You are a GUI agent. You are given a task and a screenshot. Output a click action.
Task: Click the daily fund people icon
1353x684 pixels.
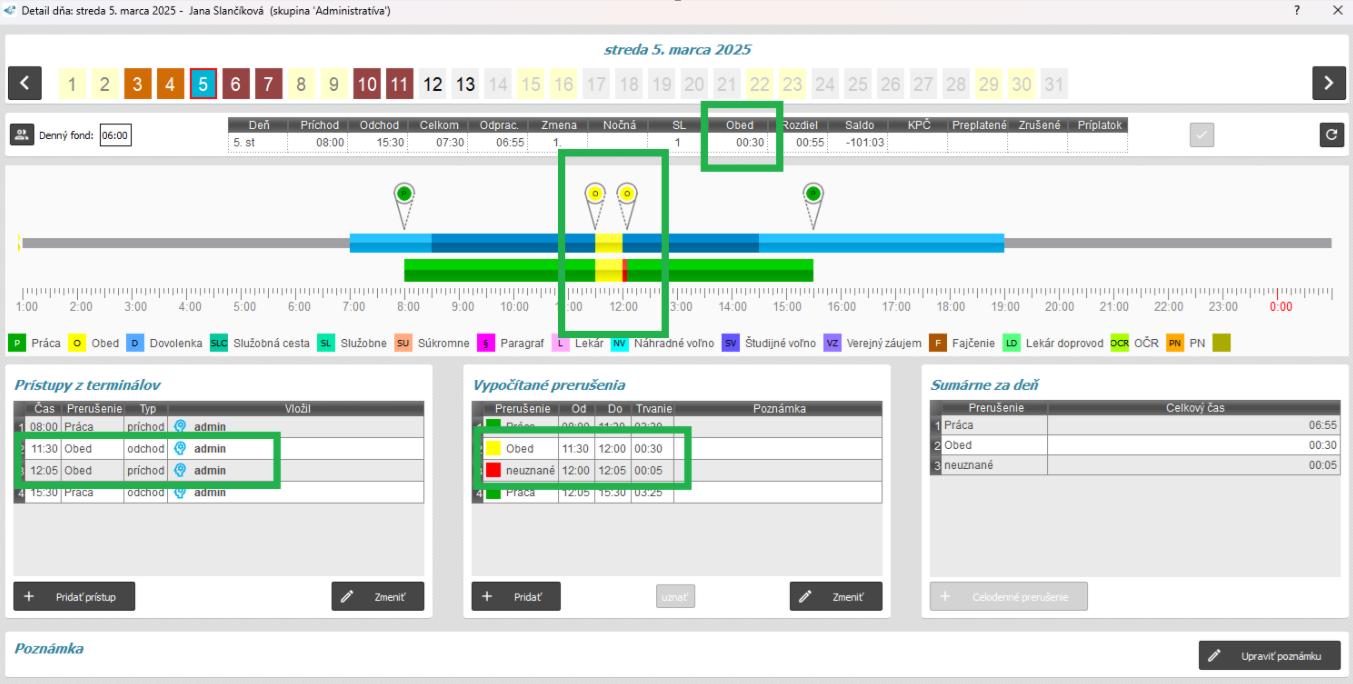22,136
